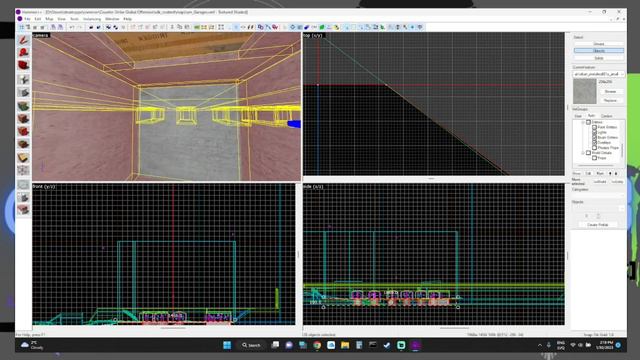This screenshot has height=360, width=640.
Task: Open the Instancing menu
Action: click(92, 19)
